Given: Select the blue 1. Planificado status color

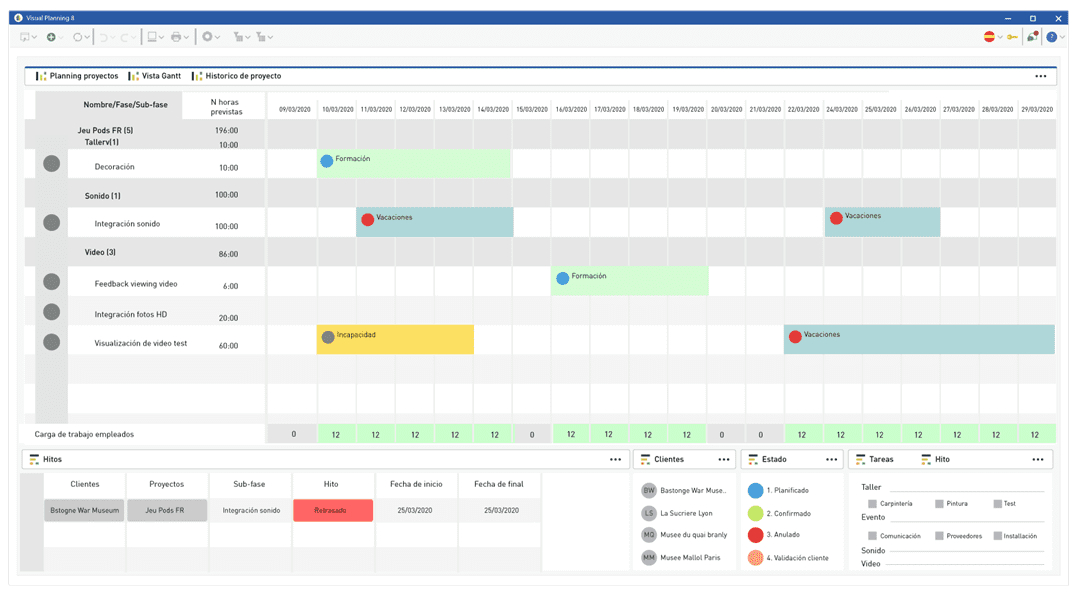Looking at the screenshot, I should [x=755, y=490].
